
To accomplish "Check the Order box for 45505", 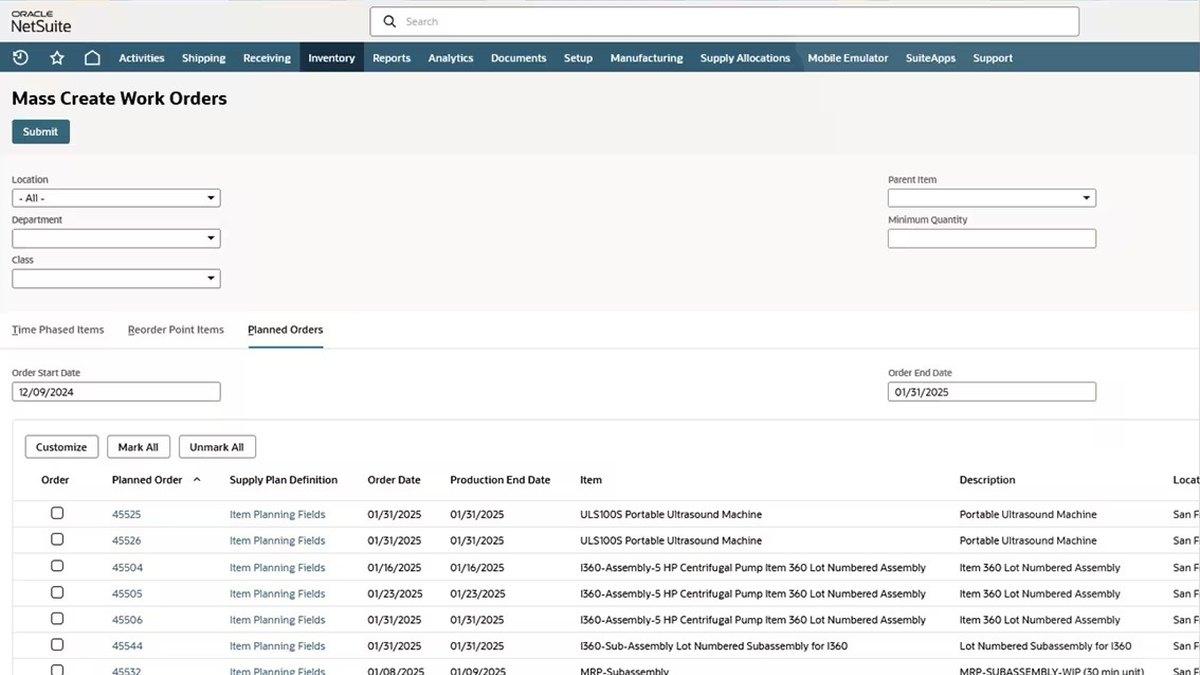I will click(57, 592).
